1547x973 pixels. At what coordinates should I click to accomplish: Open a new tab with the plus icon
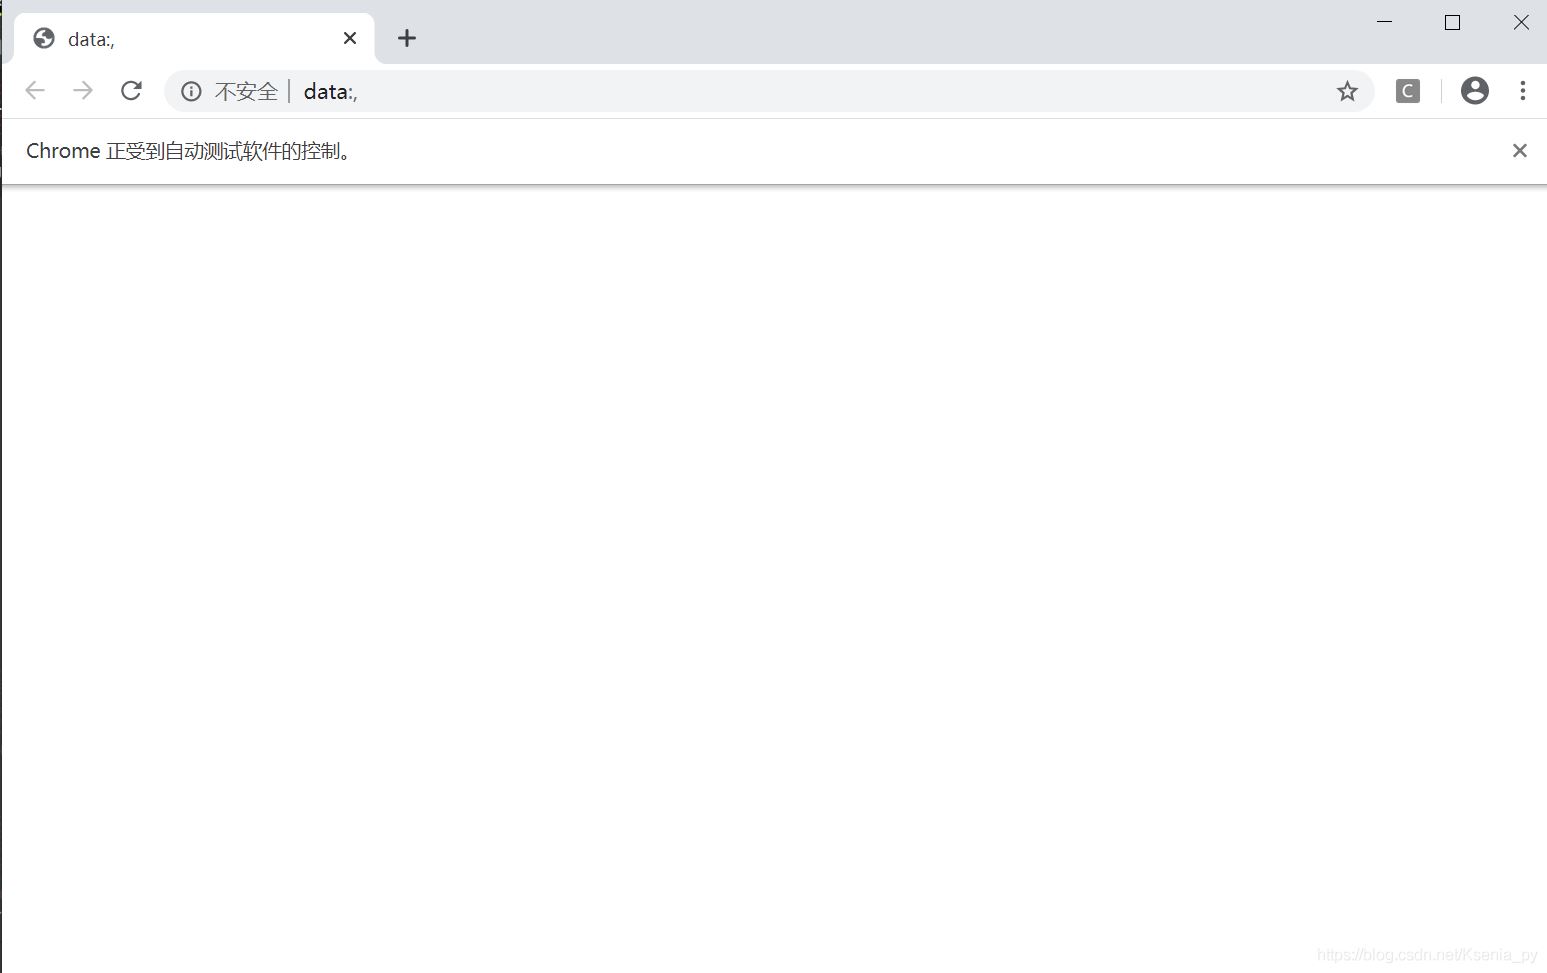click(406, 38)
